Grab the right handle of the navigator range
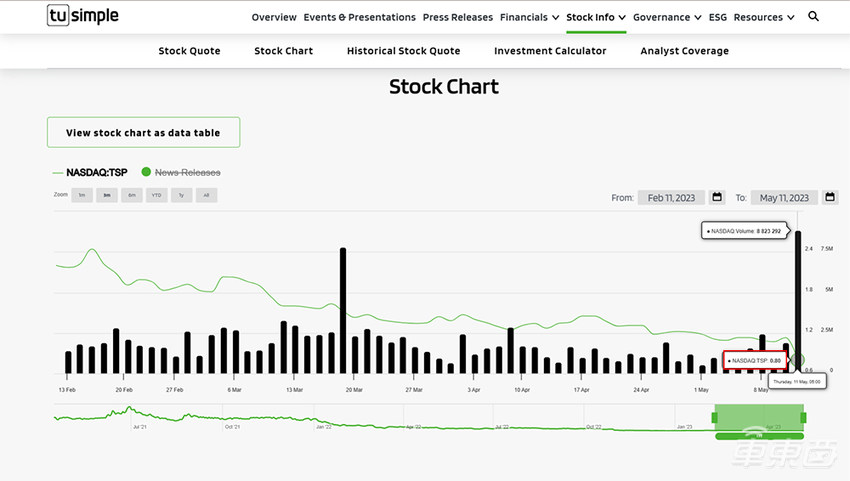 point(803,416)
